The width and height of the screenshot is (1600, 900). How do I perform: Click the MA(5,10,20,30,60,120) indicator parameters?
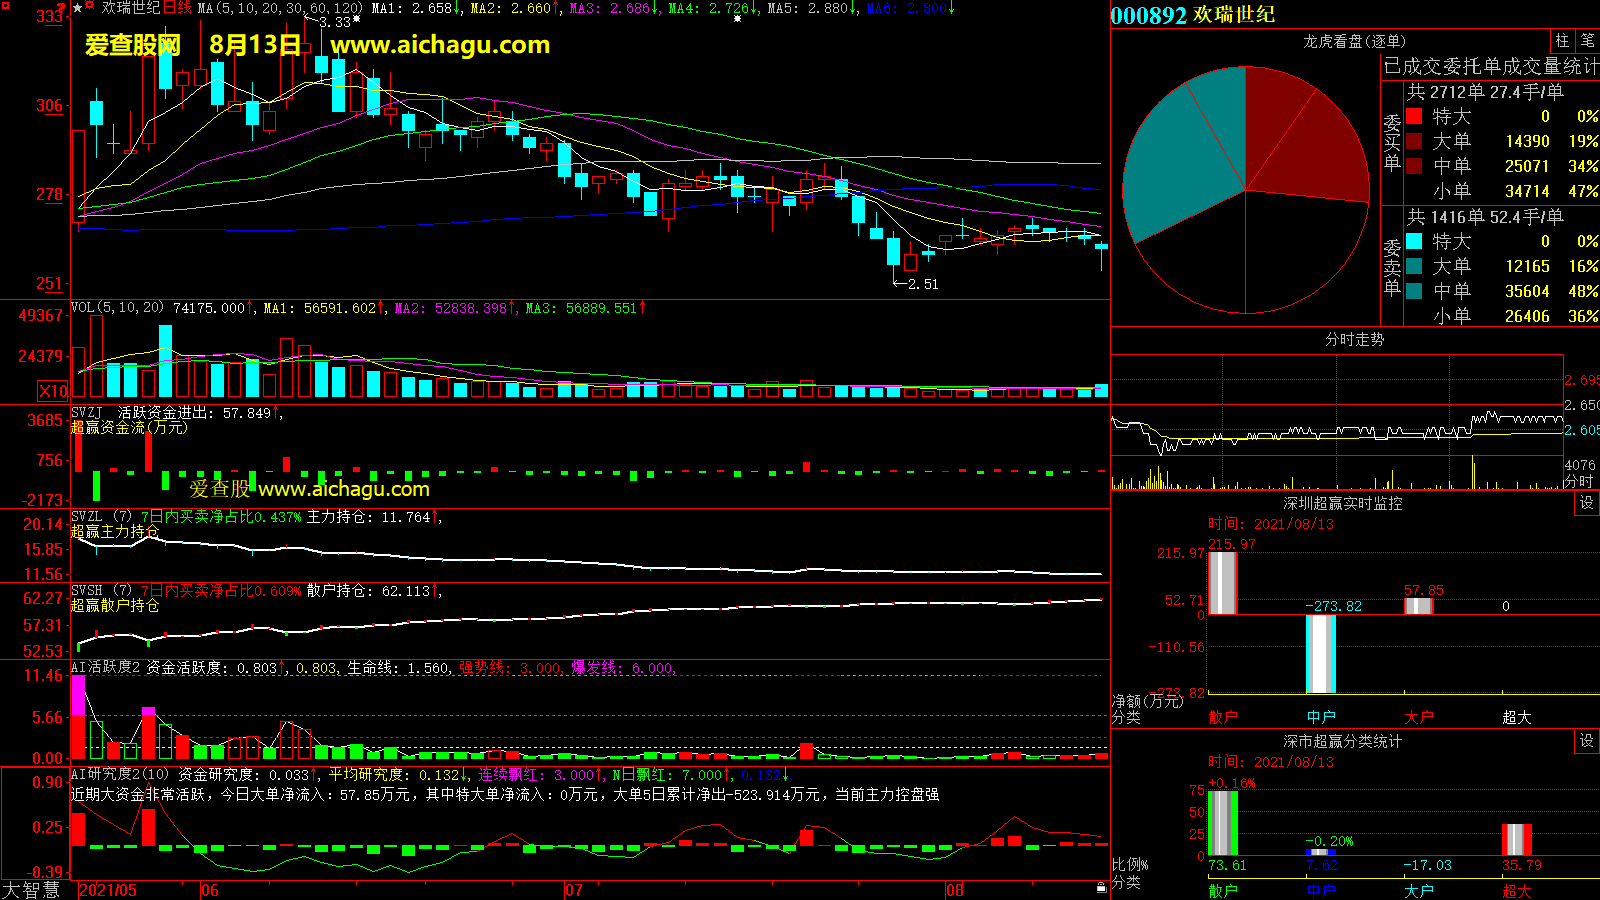(280, 8)
